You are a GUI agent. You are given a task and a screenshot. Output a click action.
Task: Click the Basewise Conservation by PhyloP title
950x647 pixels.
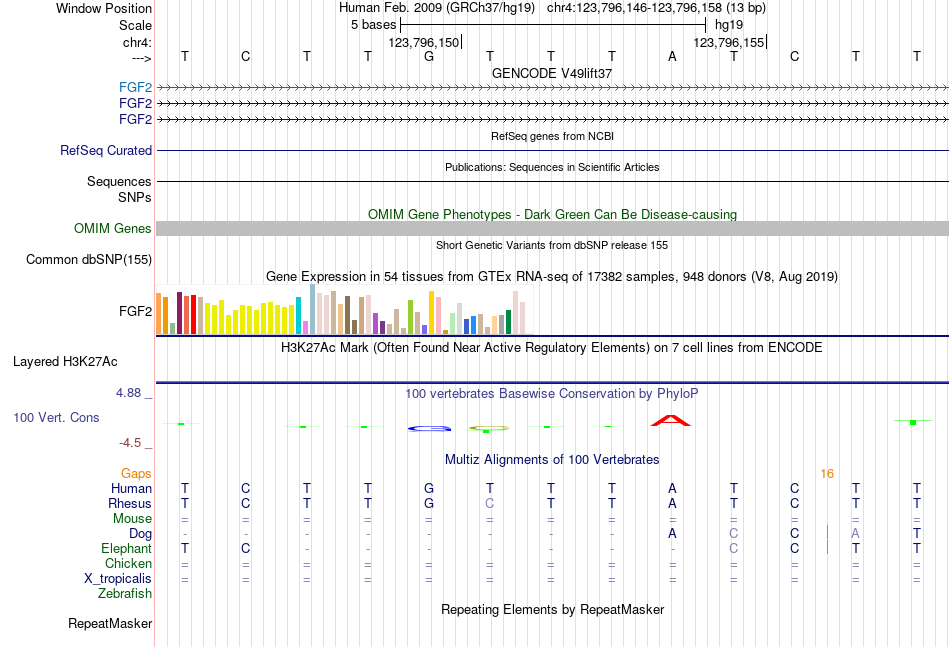click(552, 394)
